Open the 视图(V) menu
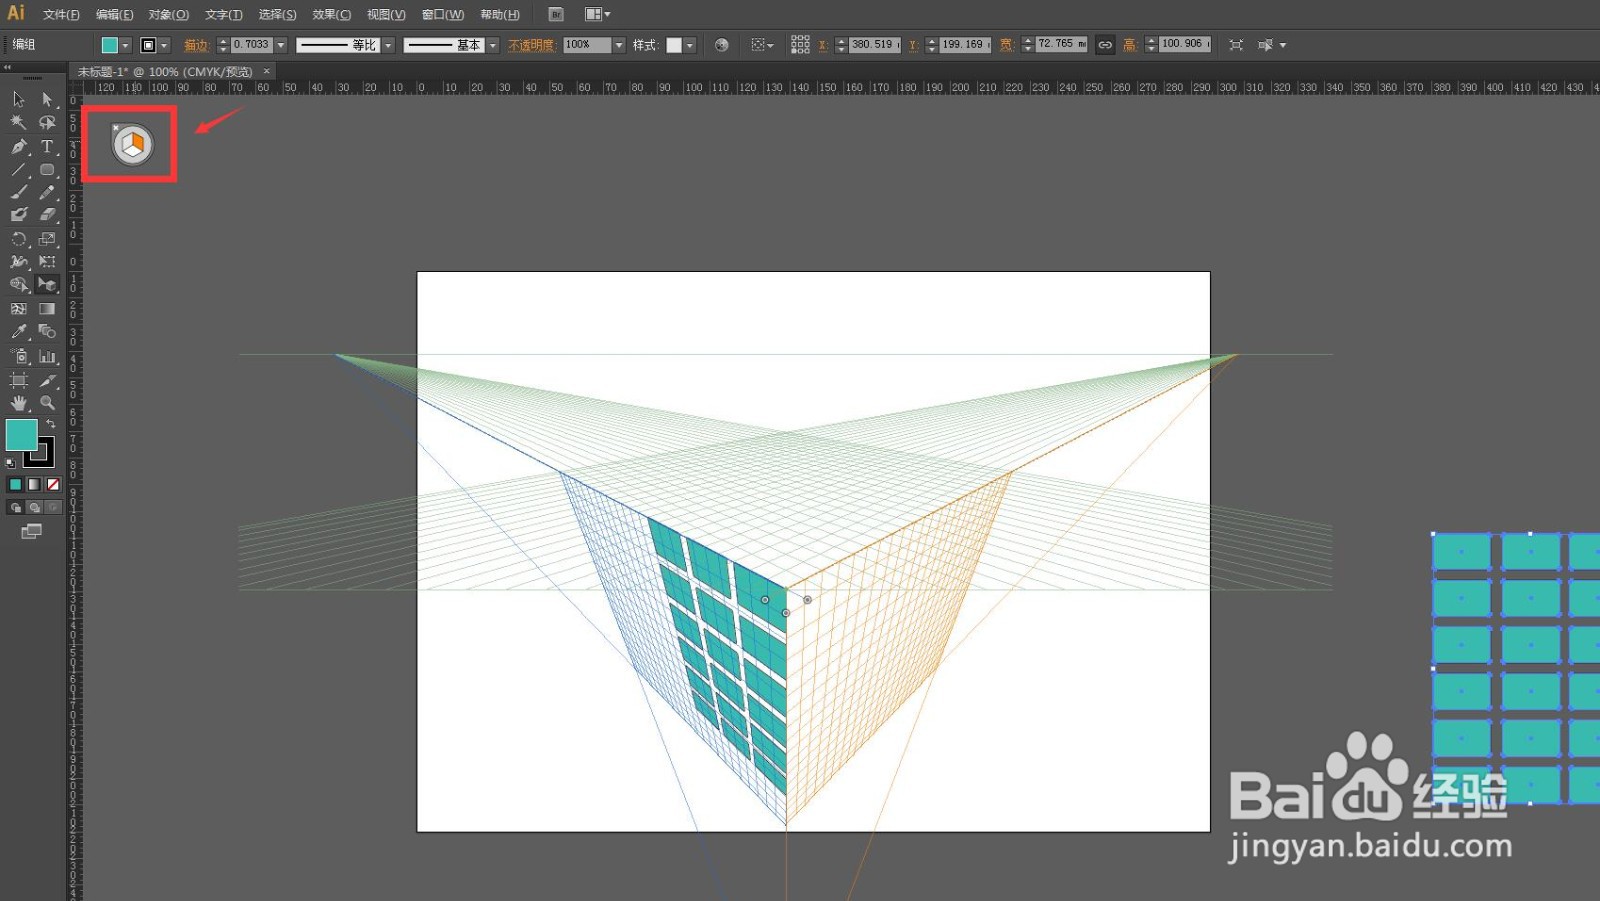This screenshot has height=901, width=1600. [386, 15]
